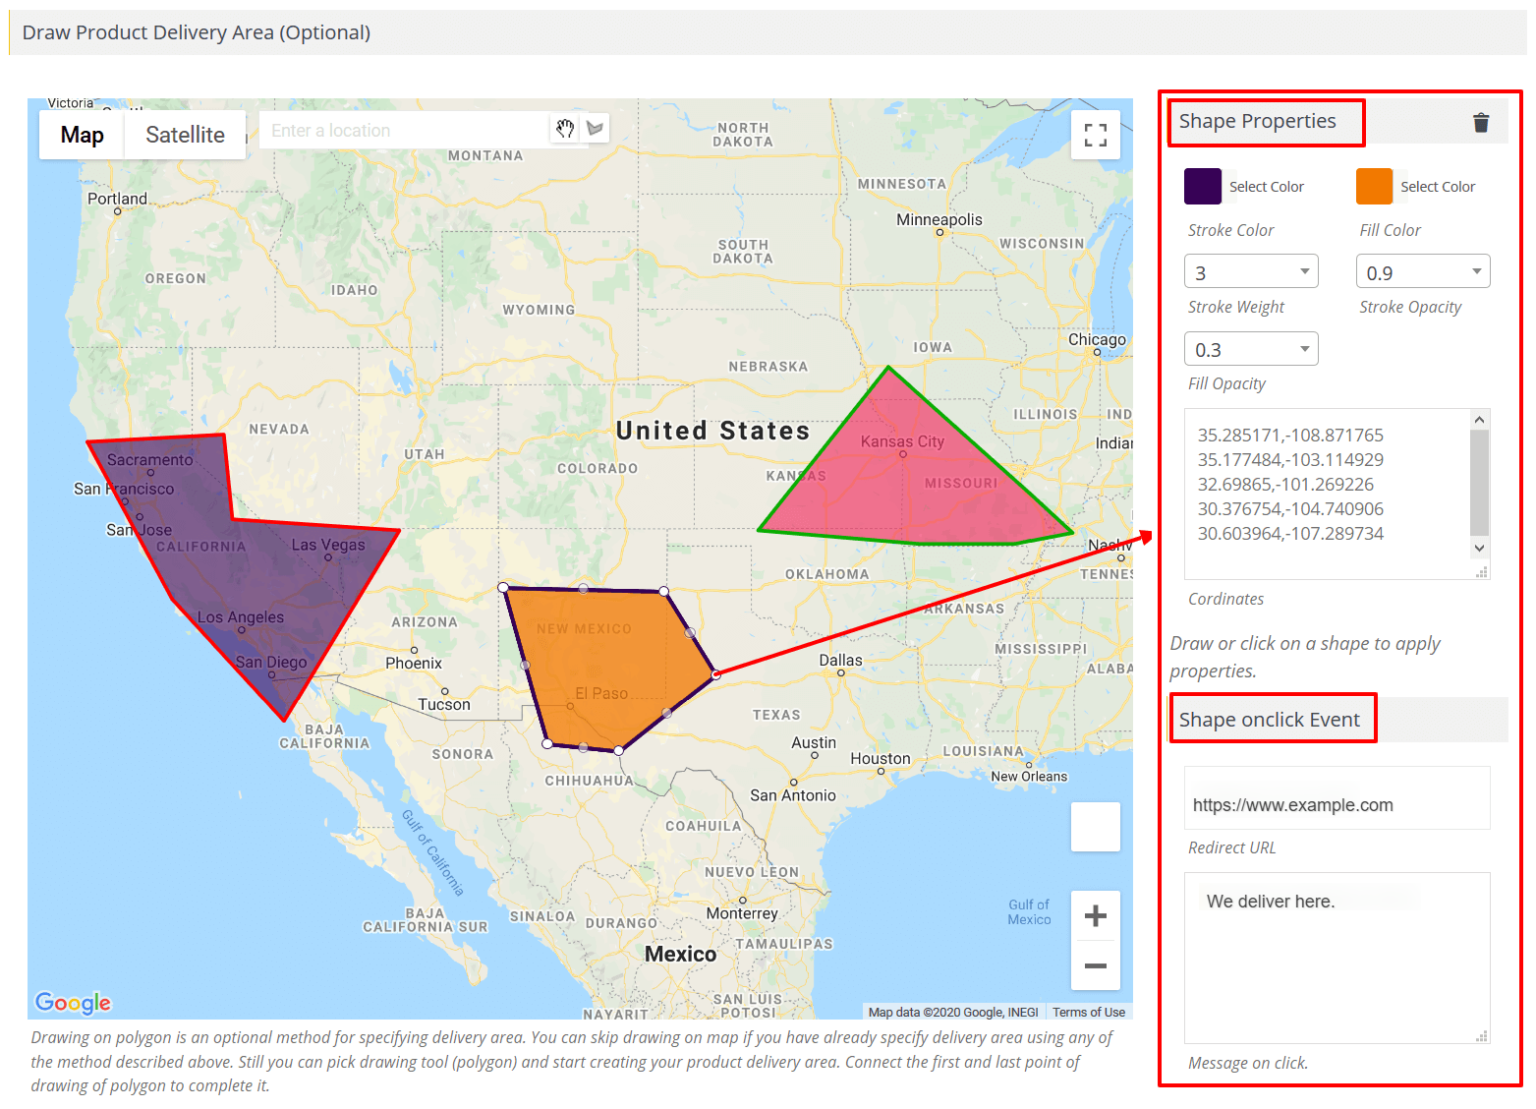Pick the orange Fill Color swatch

pos(1375,186)
